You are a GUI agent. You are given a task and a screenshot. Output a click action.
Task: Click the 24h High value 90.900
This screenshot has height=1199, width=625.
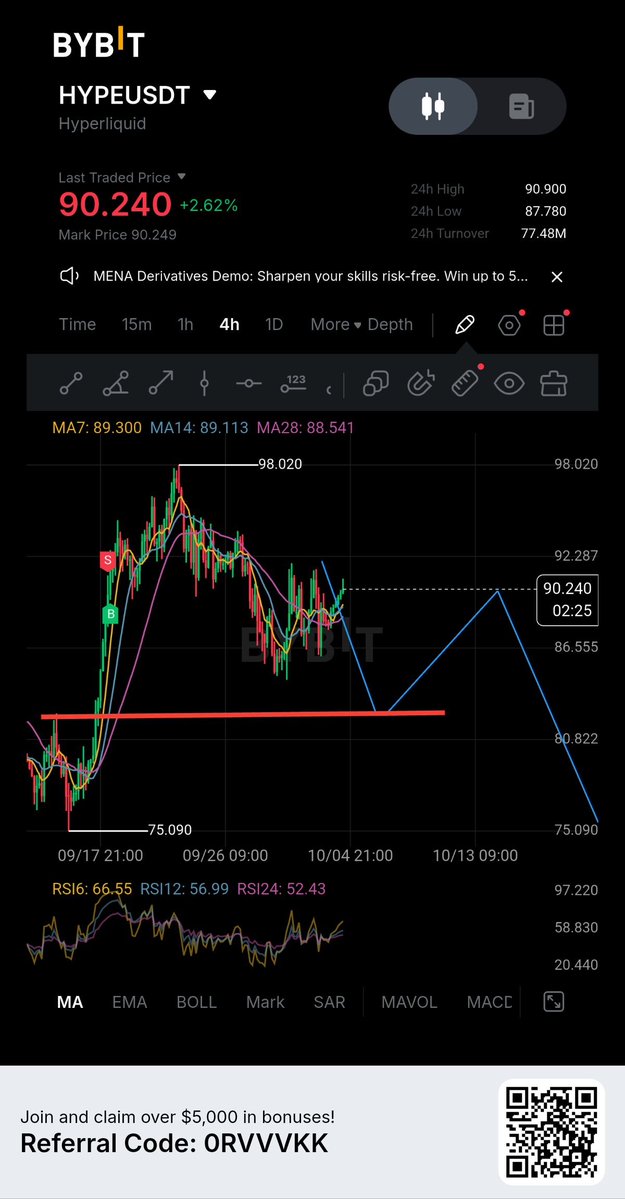click(545, 189)
